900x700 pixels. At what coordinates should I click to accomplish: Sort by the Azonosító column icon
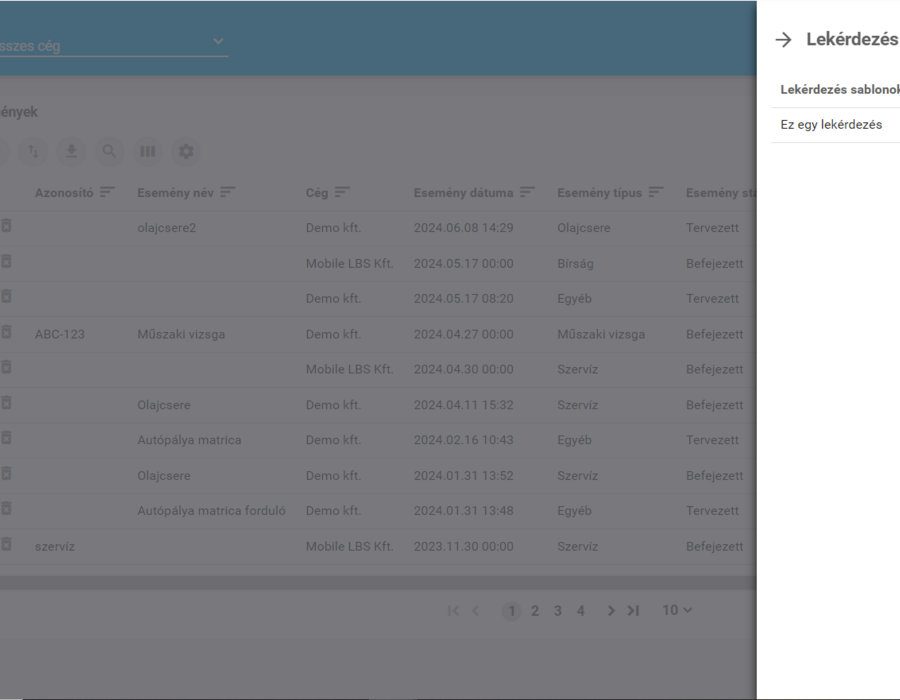[x=107, y=192]
